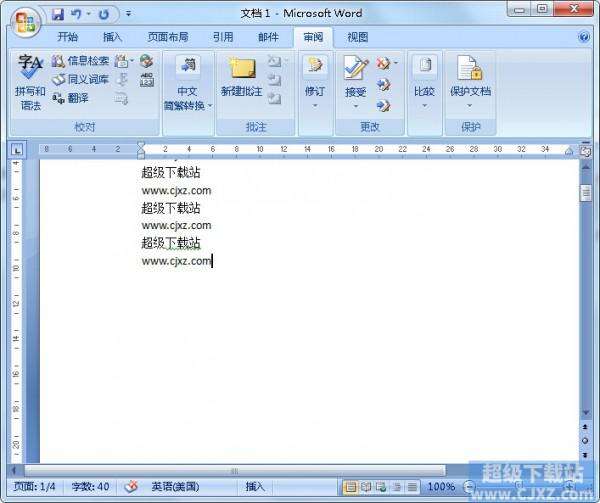Screen dimensions: 600x503
Task: Switch to full screen reading view
Action: pyautogui.click(x=366, y=487)
